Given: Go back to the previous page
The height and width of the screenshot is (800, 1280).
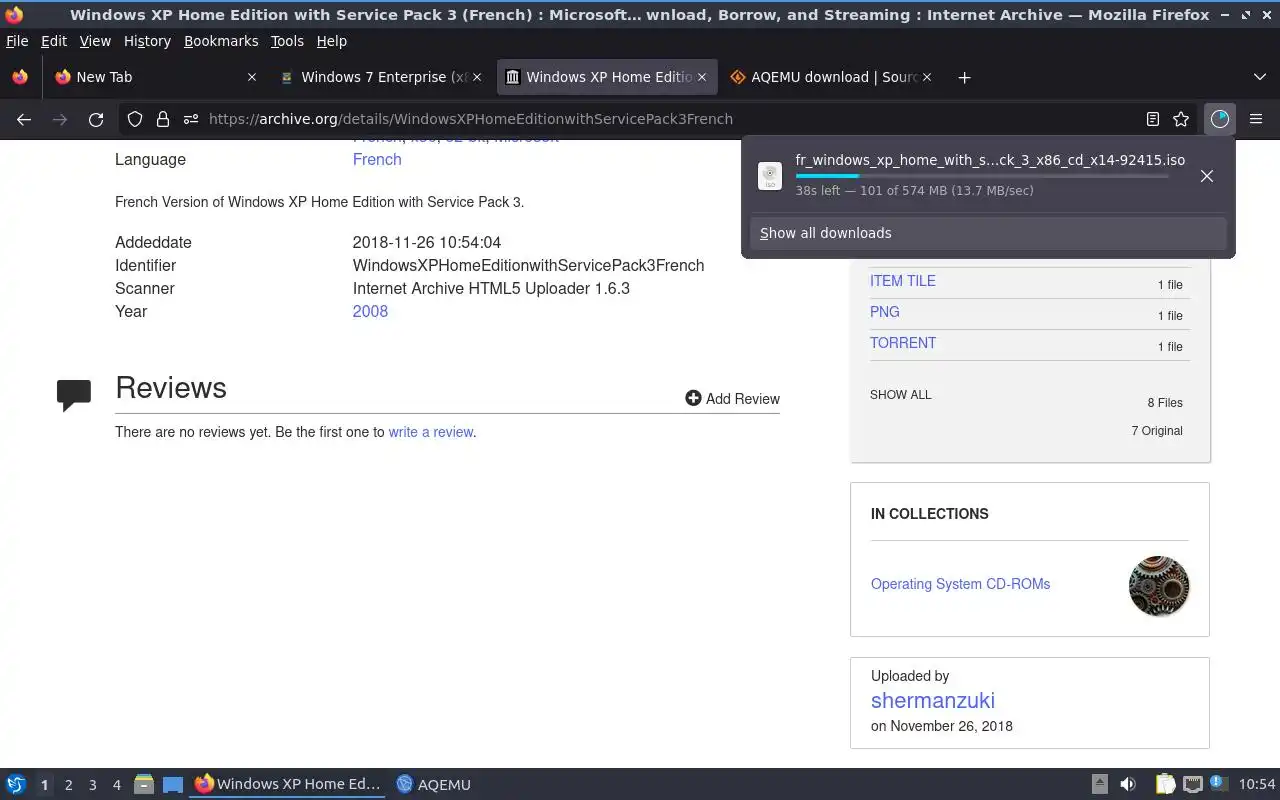Looking at the screenshot, I should 24,119.
